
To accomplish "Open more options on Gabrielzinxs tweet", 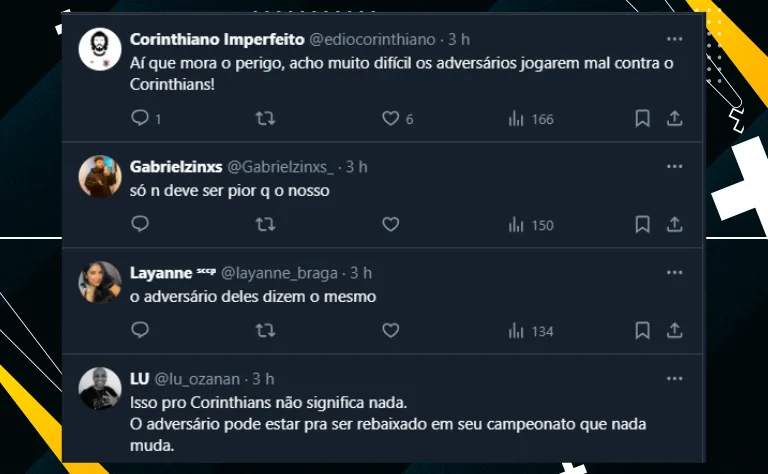I will coord(674,166).
